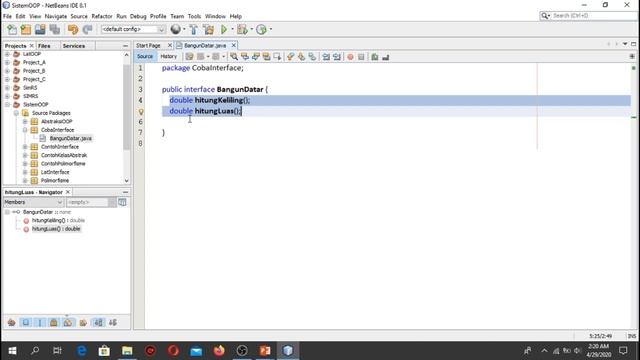Run project with the green play icon

point(224,29)
